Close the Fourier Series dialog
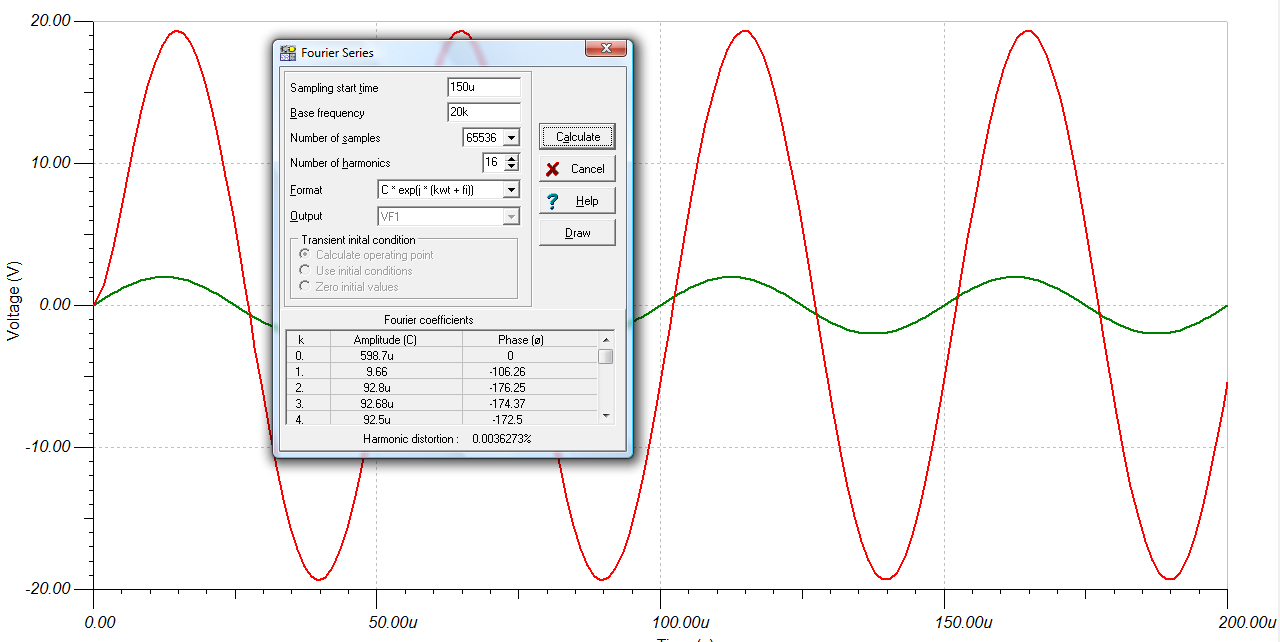Viewport: 1280px width, 642px height. point(606,48)
